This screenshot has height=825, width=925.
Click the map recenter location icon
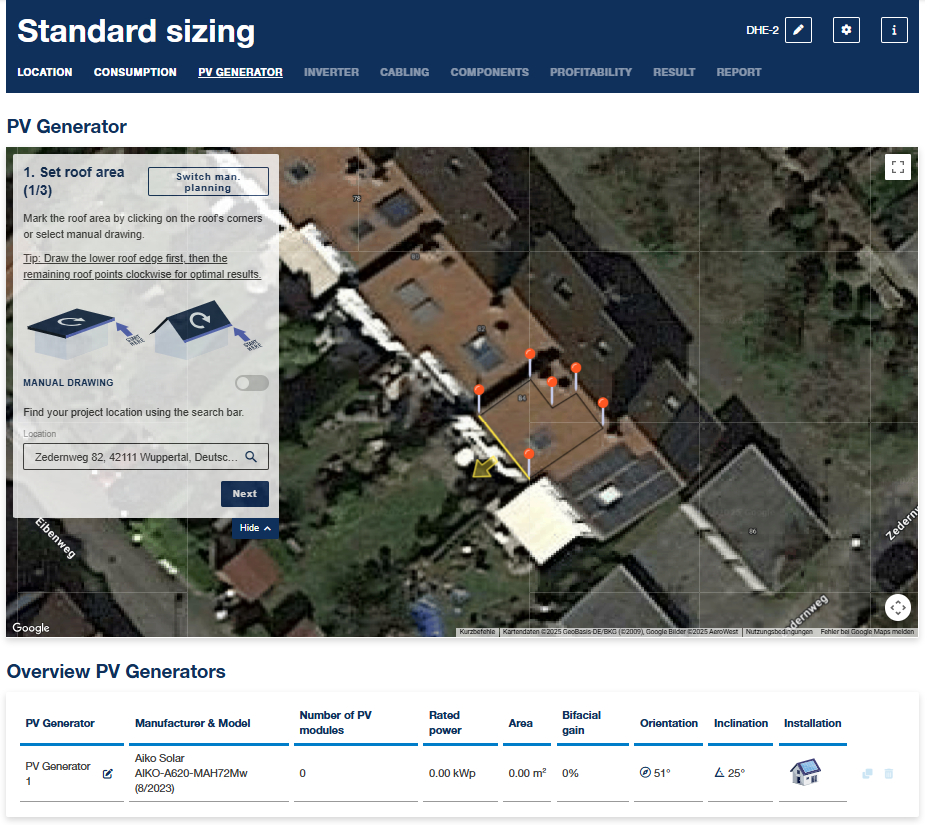[x=897, y=607]
